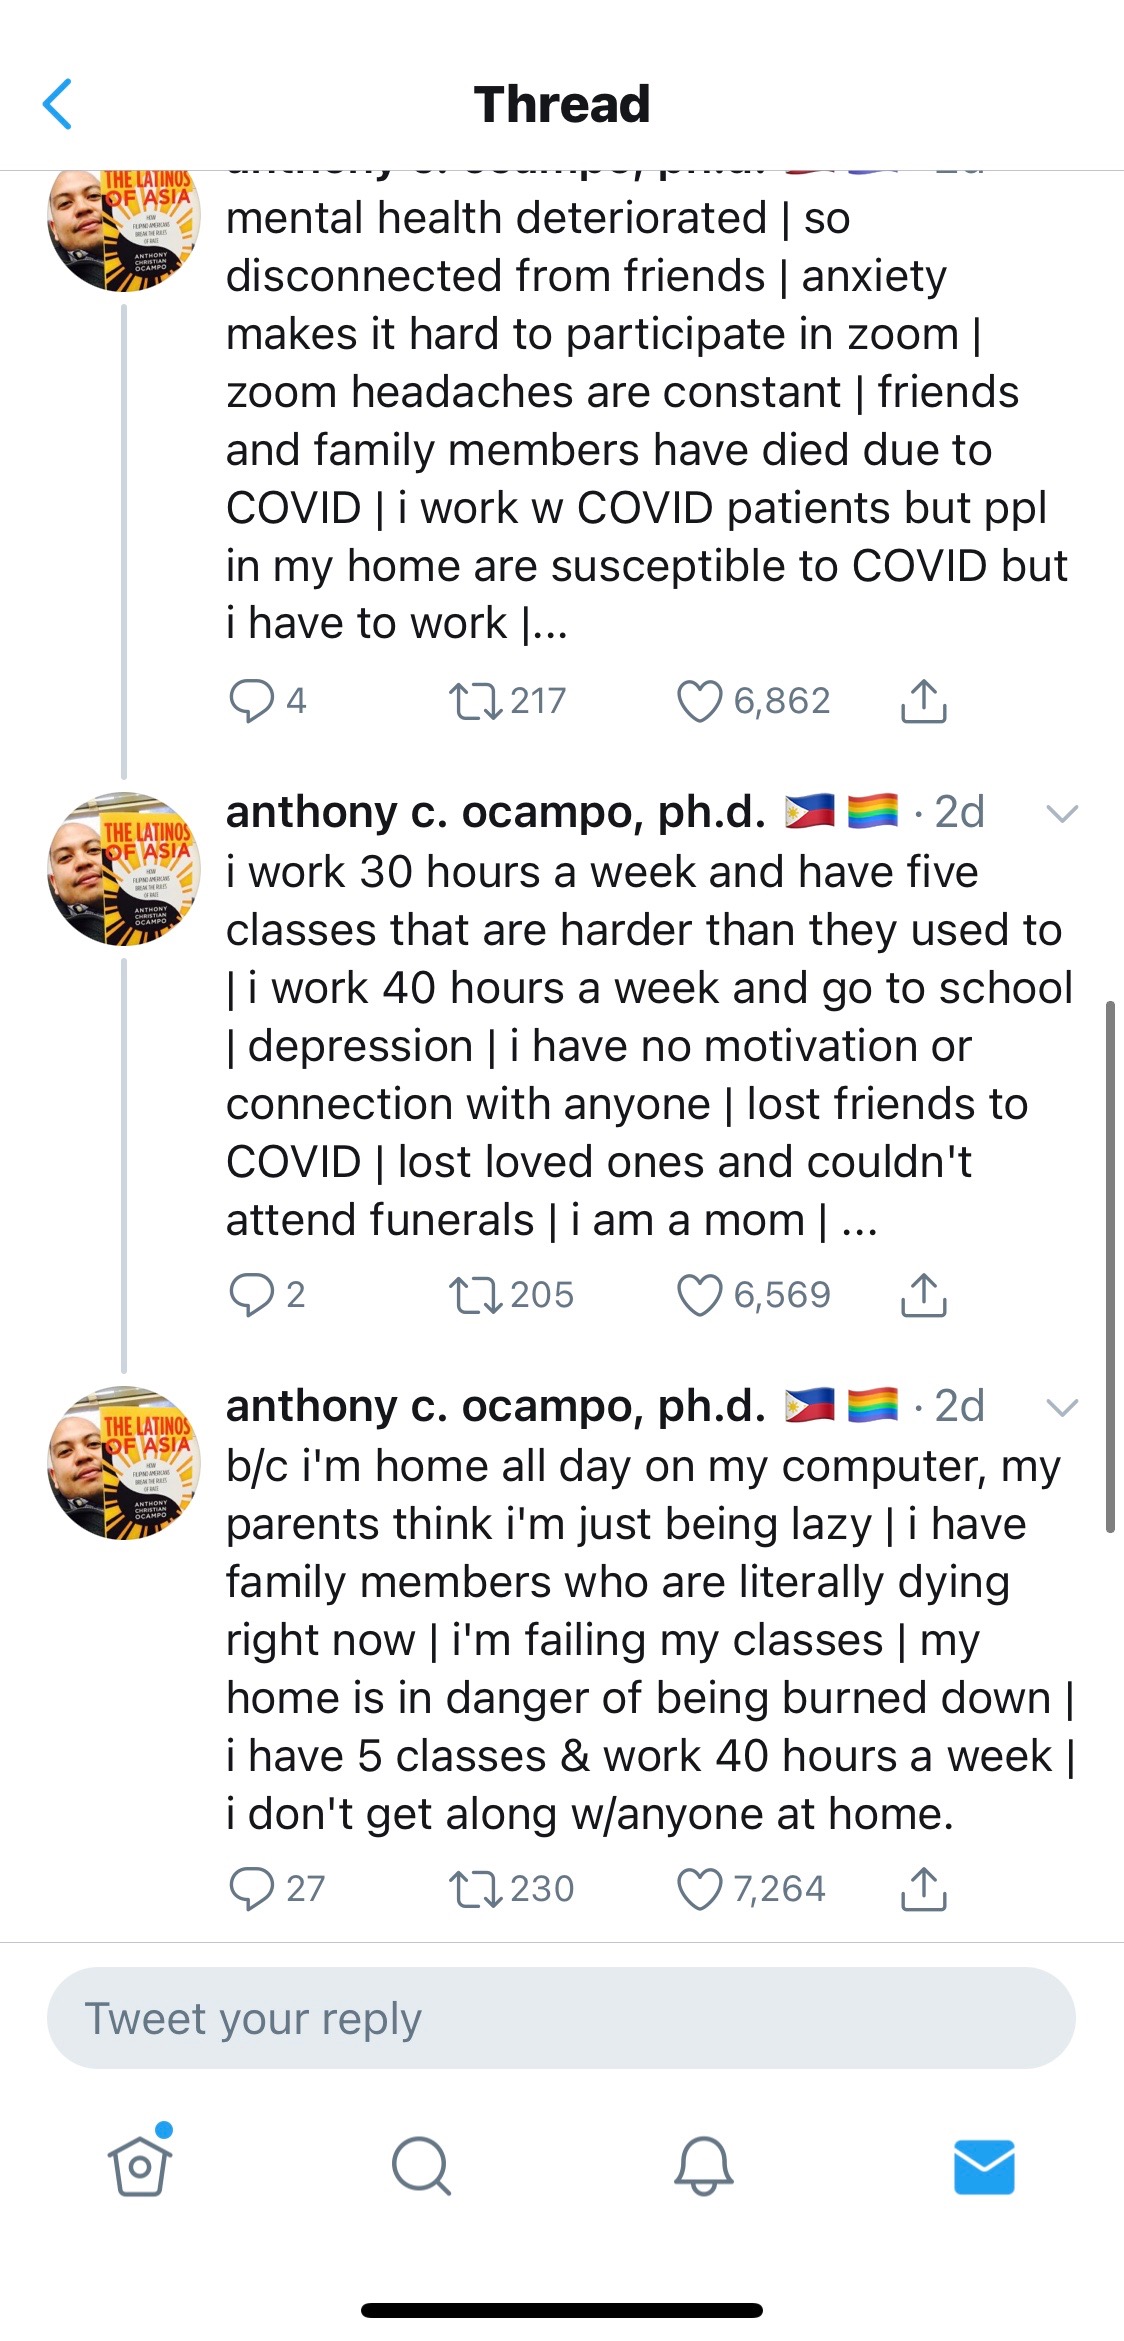This screenshot has width=1124, height=2341.
Task: Share the tweet about zoom headaches
Action: (x=923, y=701)
